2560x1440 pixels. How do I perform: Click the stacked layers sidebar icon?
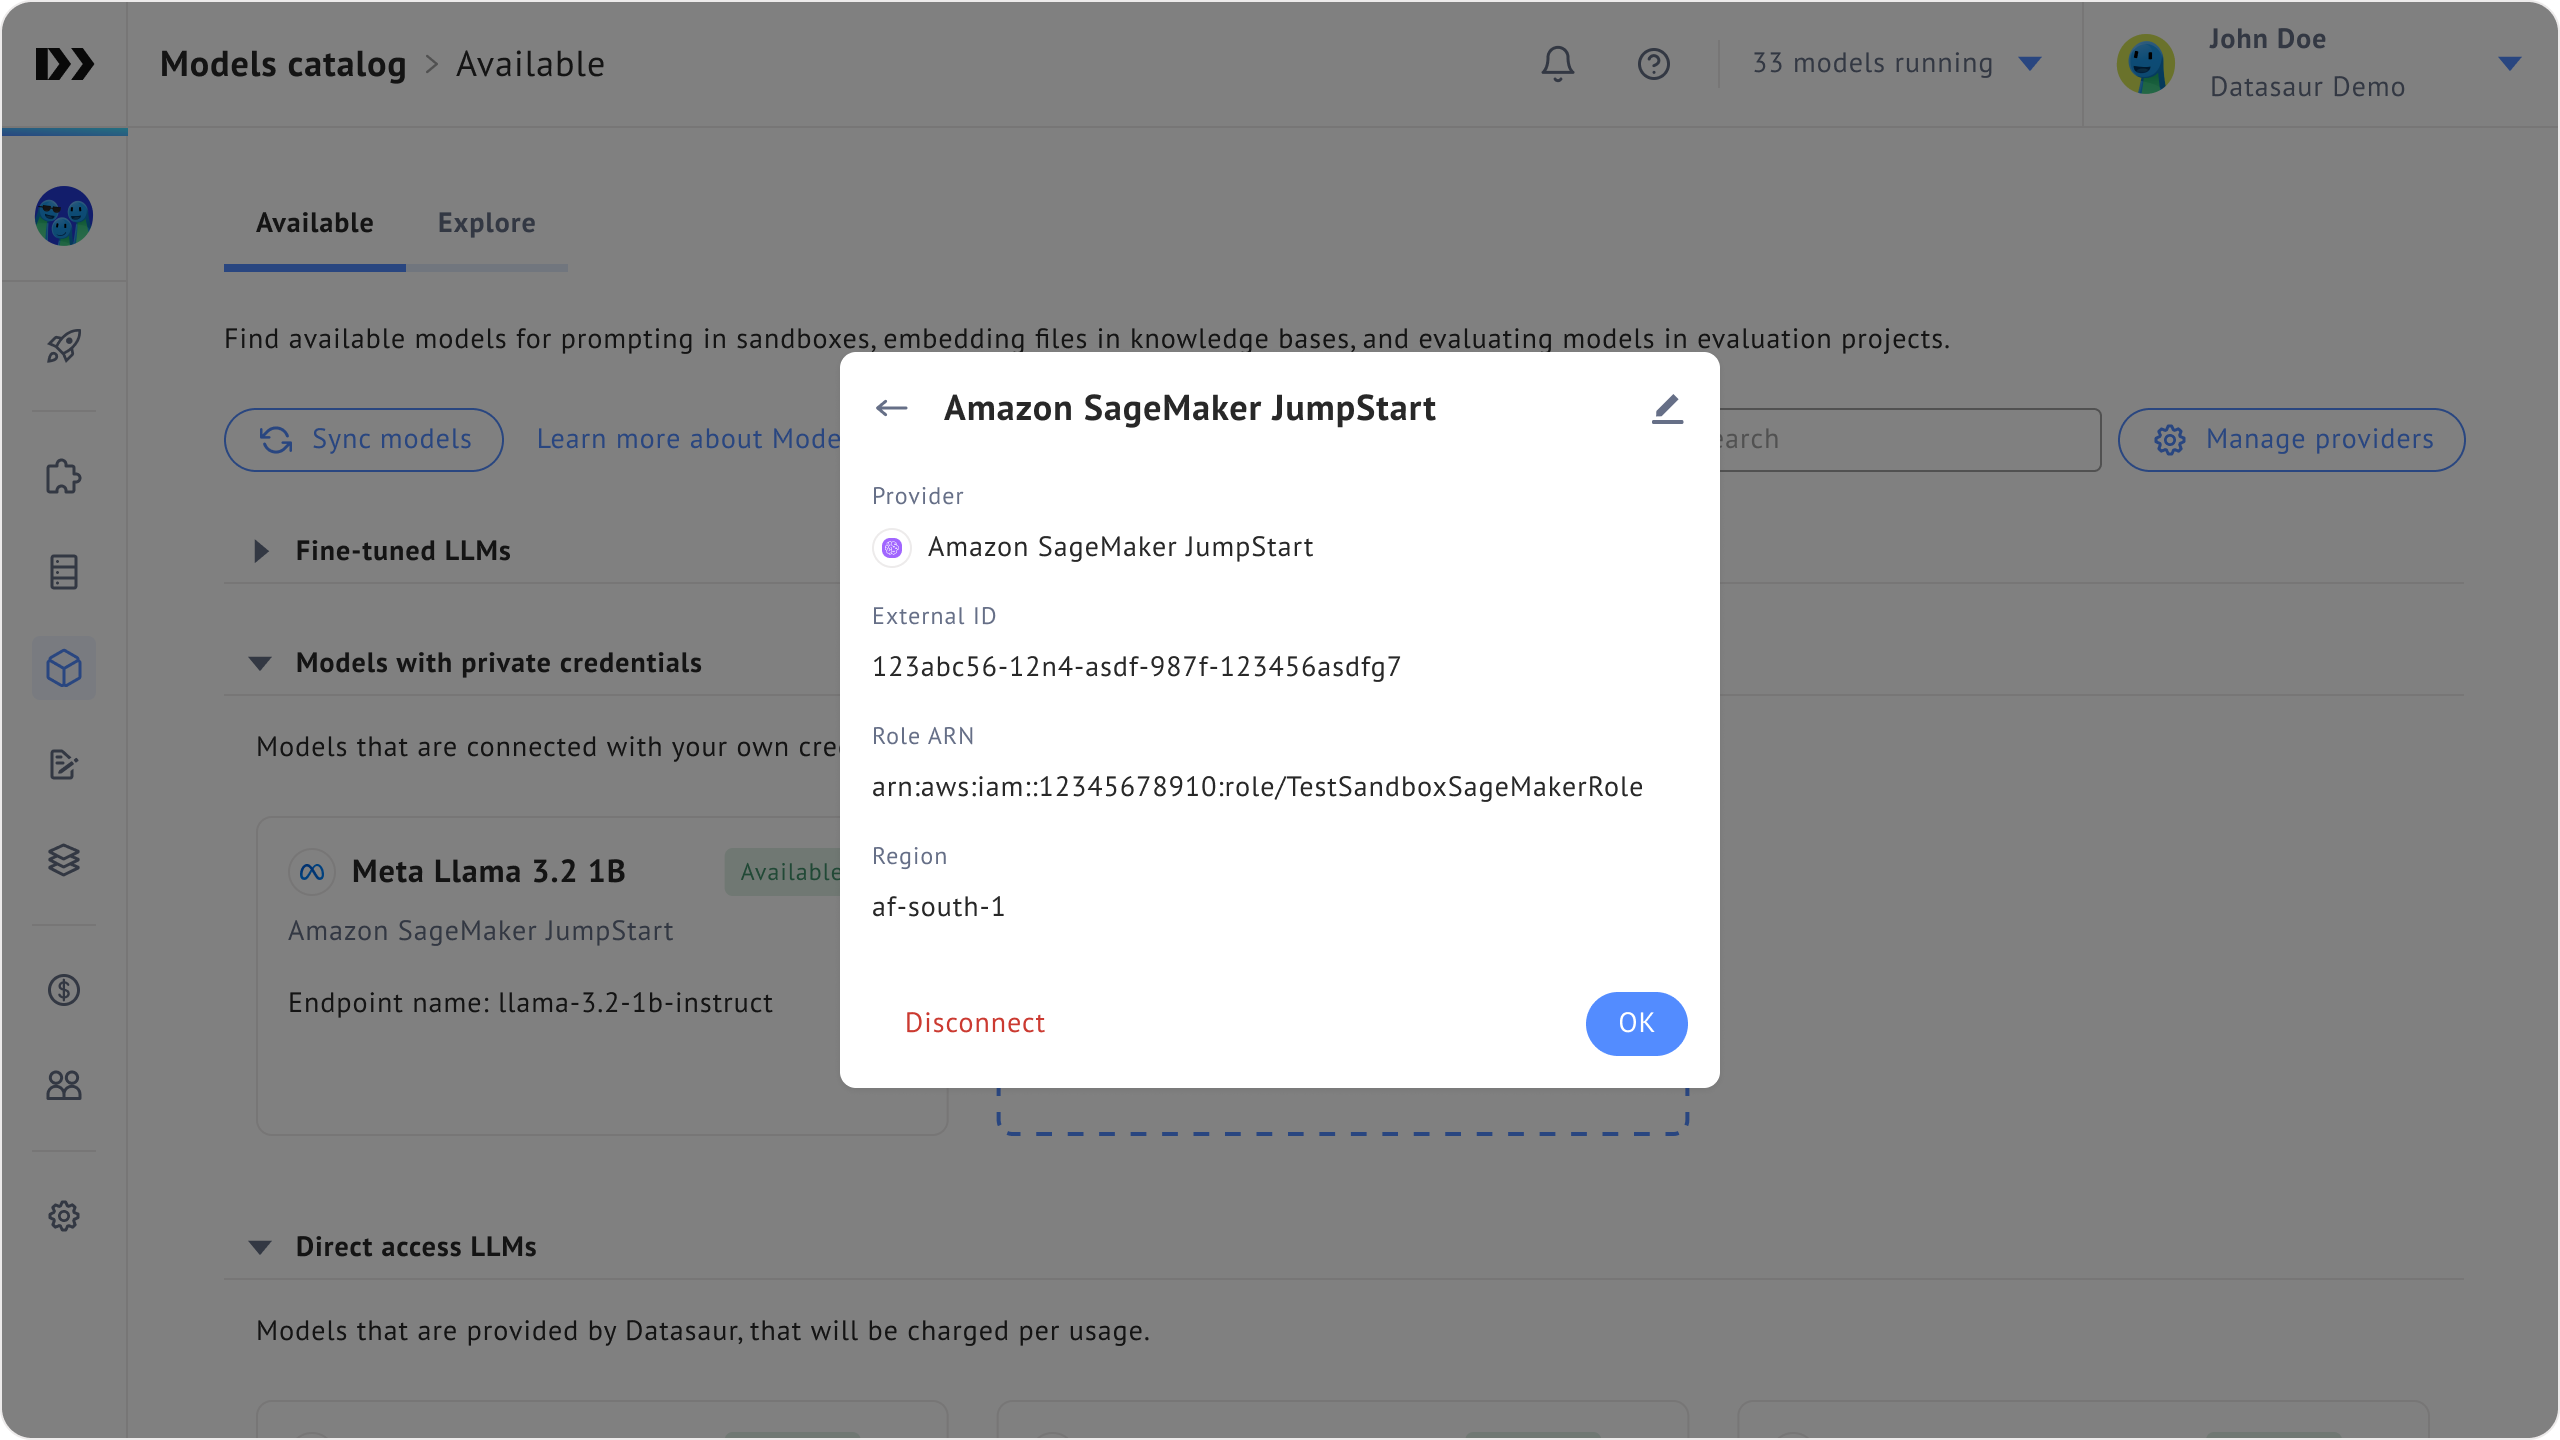(64, 860)
